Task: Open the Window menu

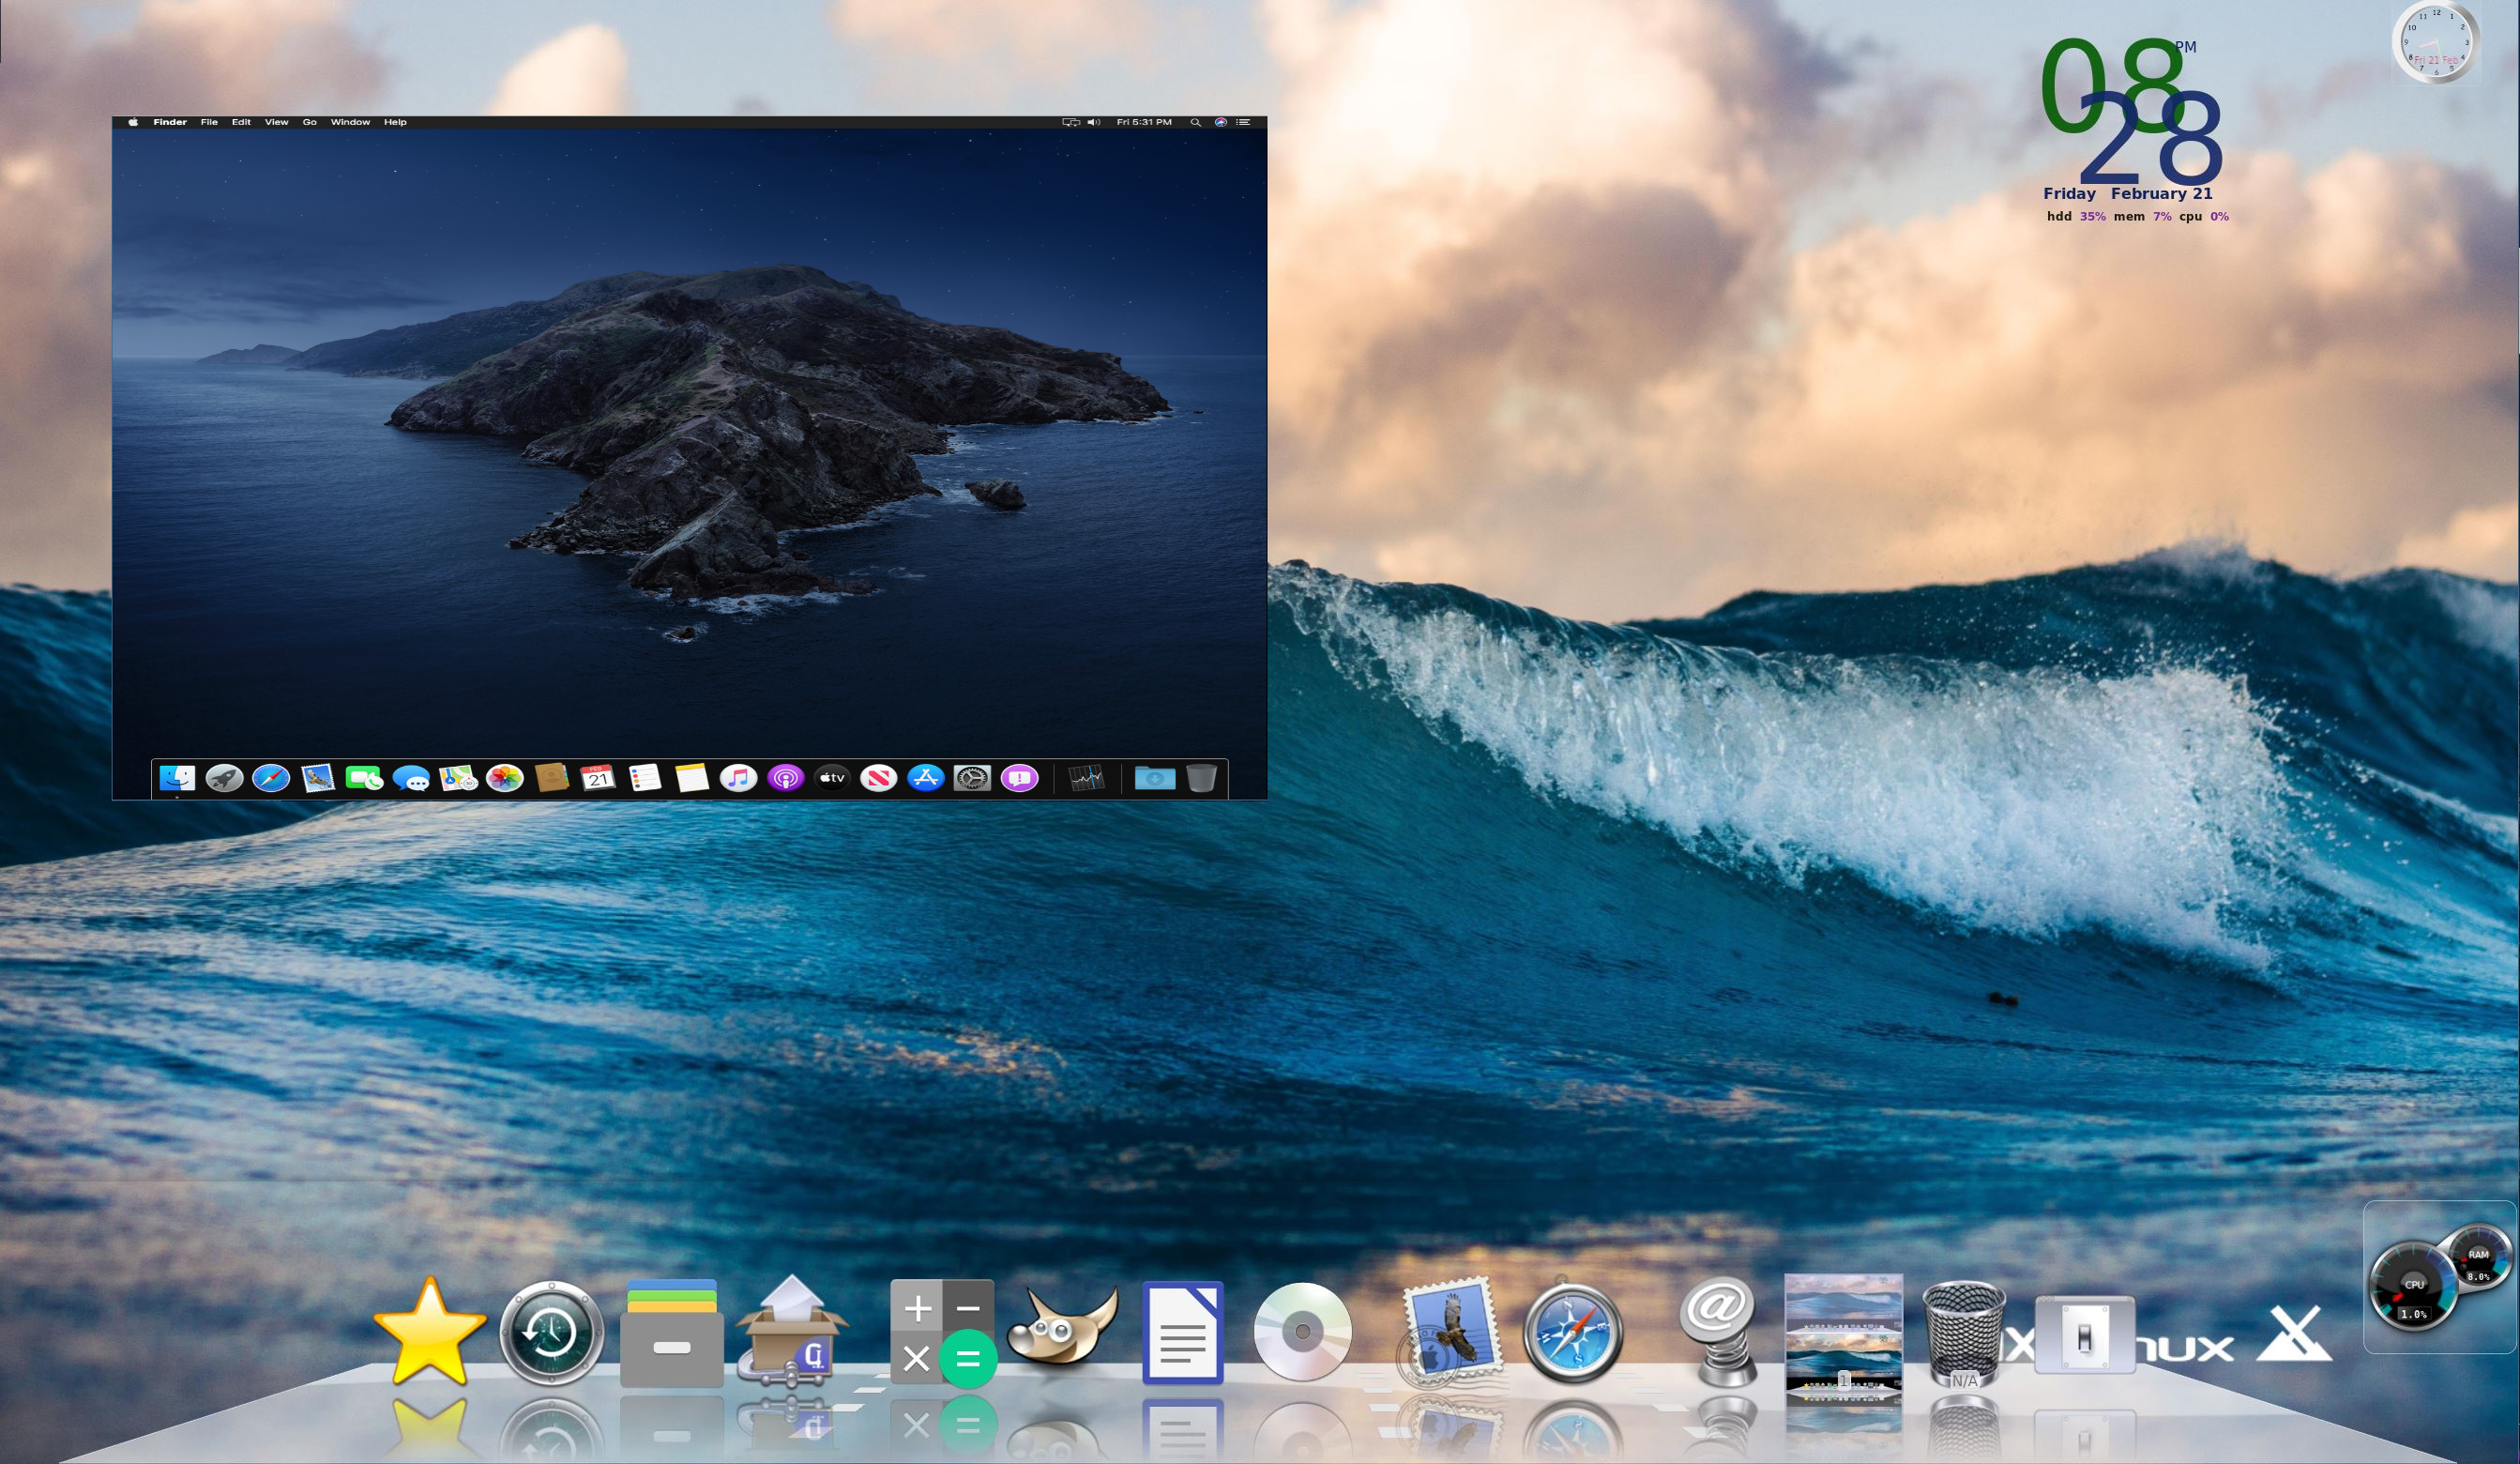Action: click(350, 122)
